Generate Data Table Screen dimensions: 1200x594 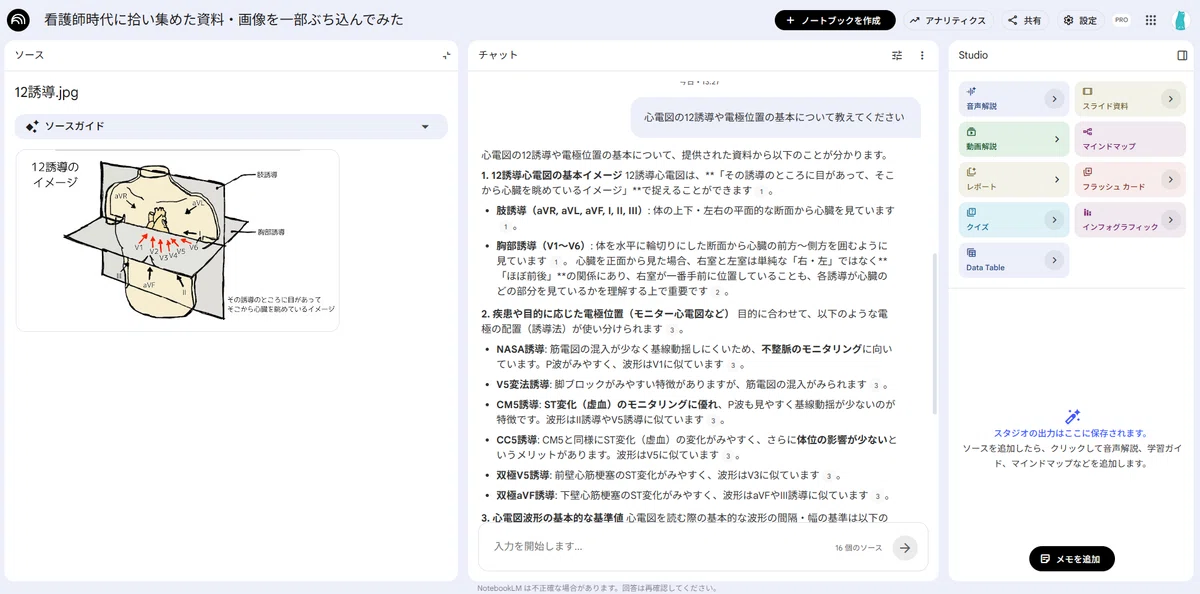pyautogui.click(x=1014, y=260)
